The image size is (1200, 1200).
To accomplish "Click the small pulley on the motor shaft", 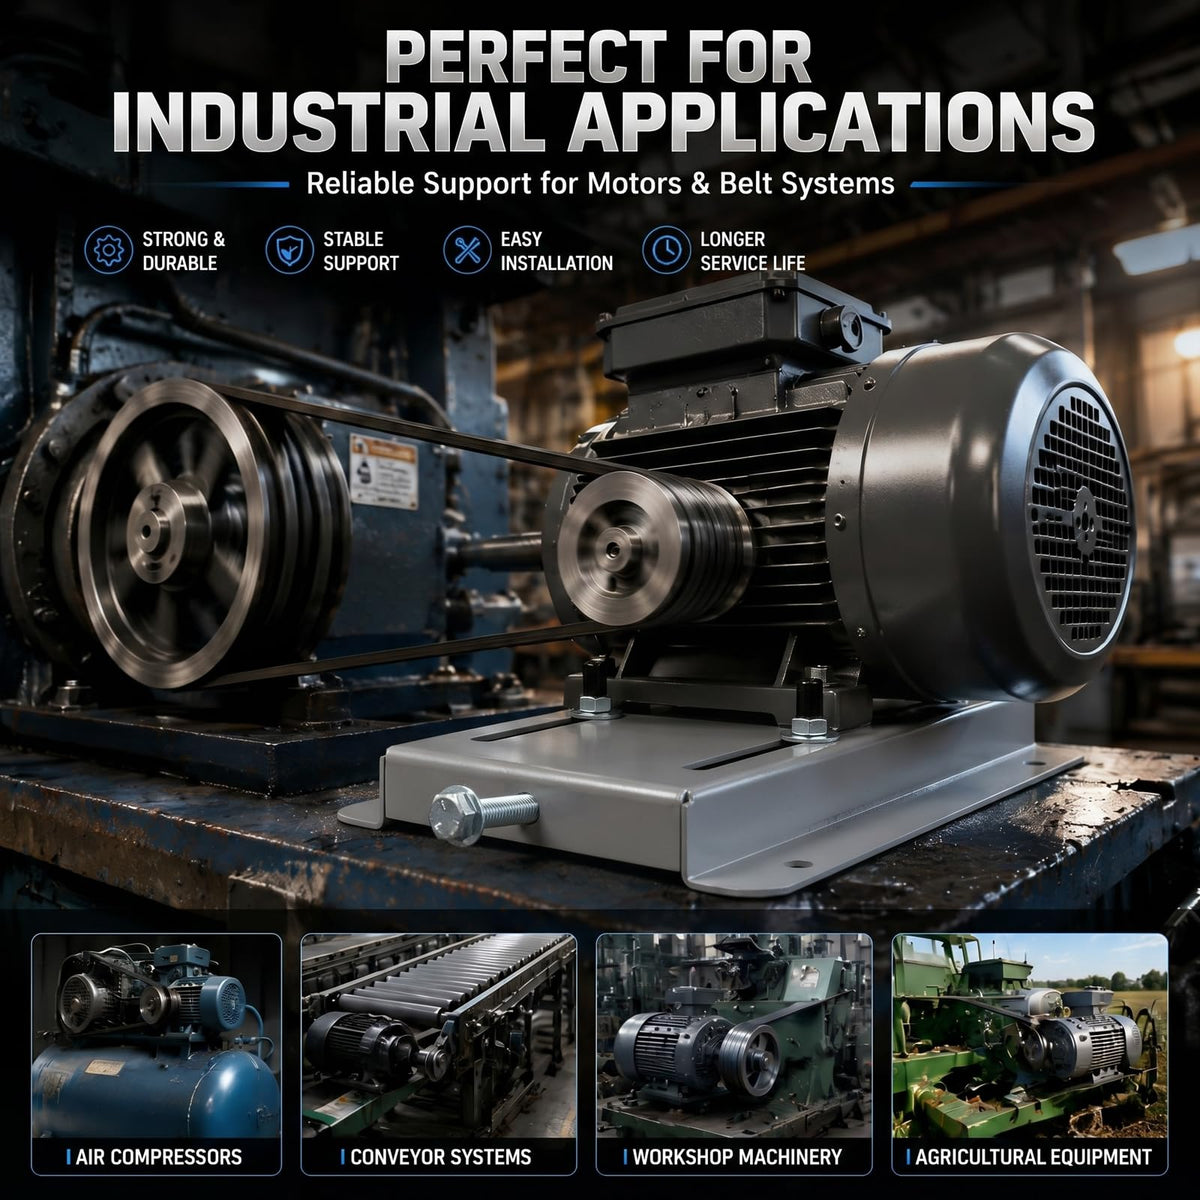I will [650, 548].
